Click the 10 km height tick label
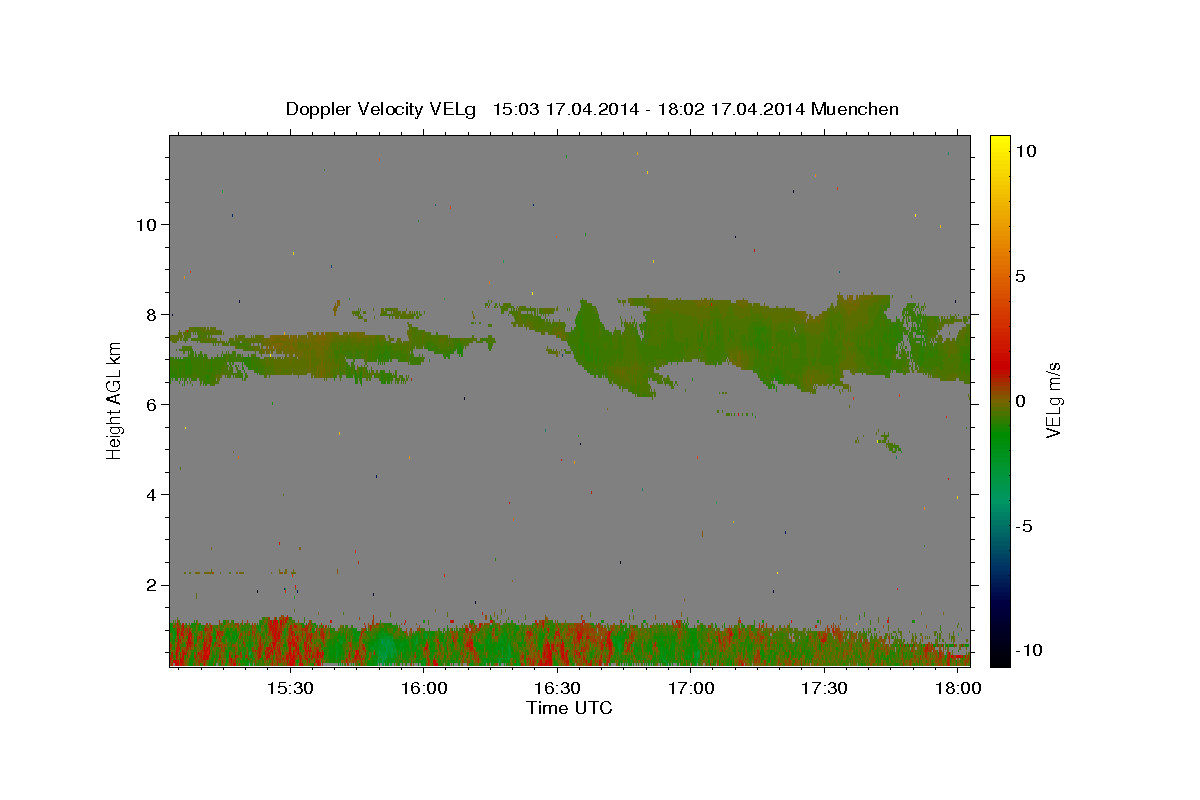Image resolution: width=1200 pixels, height=800 pixels. click(x=146, y=224)
